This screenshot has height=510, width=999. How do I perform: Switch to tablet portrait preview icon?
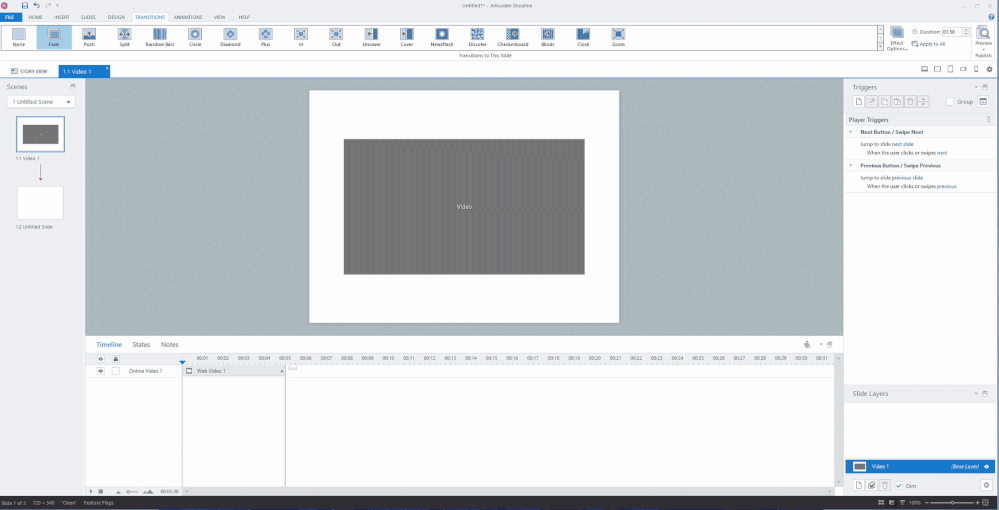tap(950, 69)
